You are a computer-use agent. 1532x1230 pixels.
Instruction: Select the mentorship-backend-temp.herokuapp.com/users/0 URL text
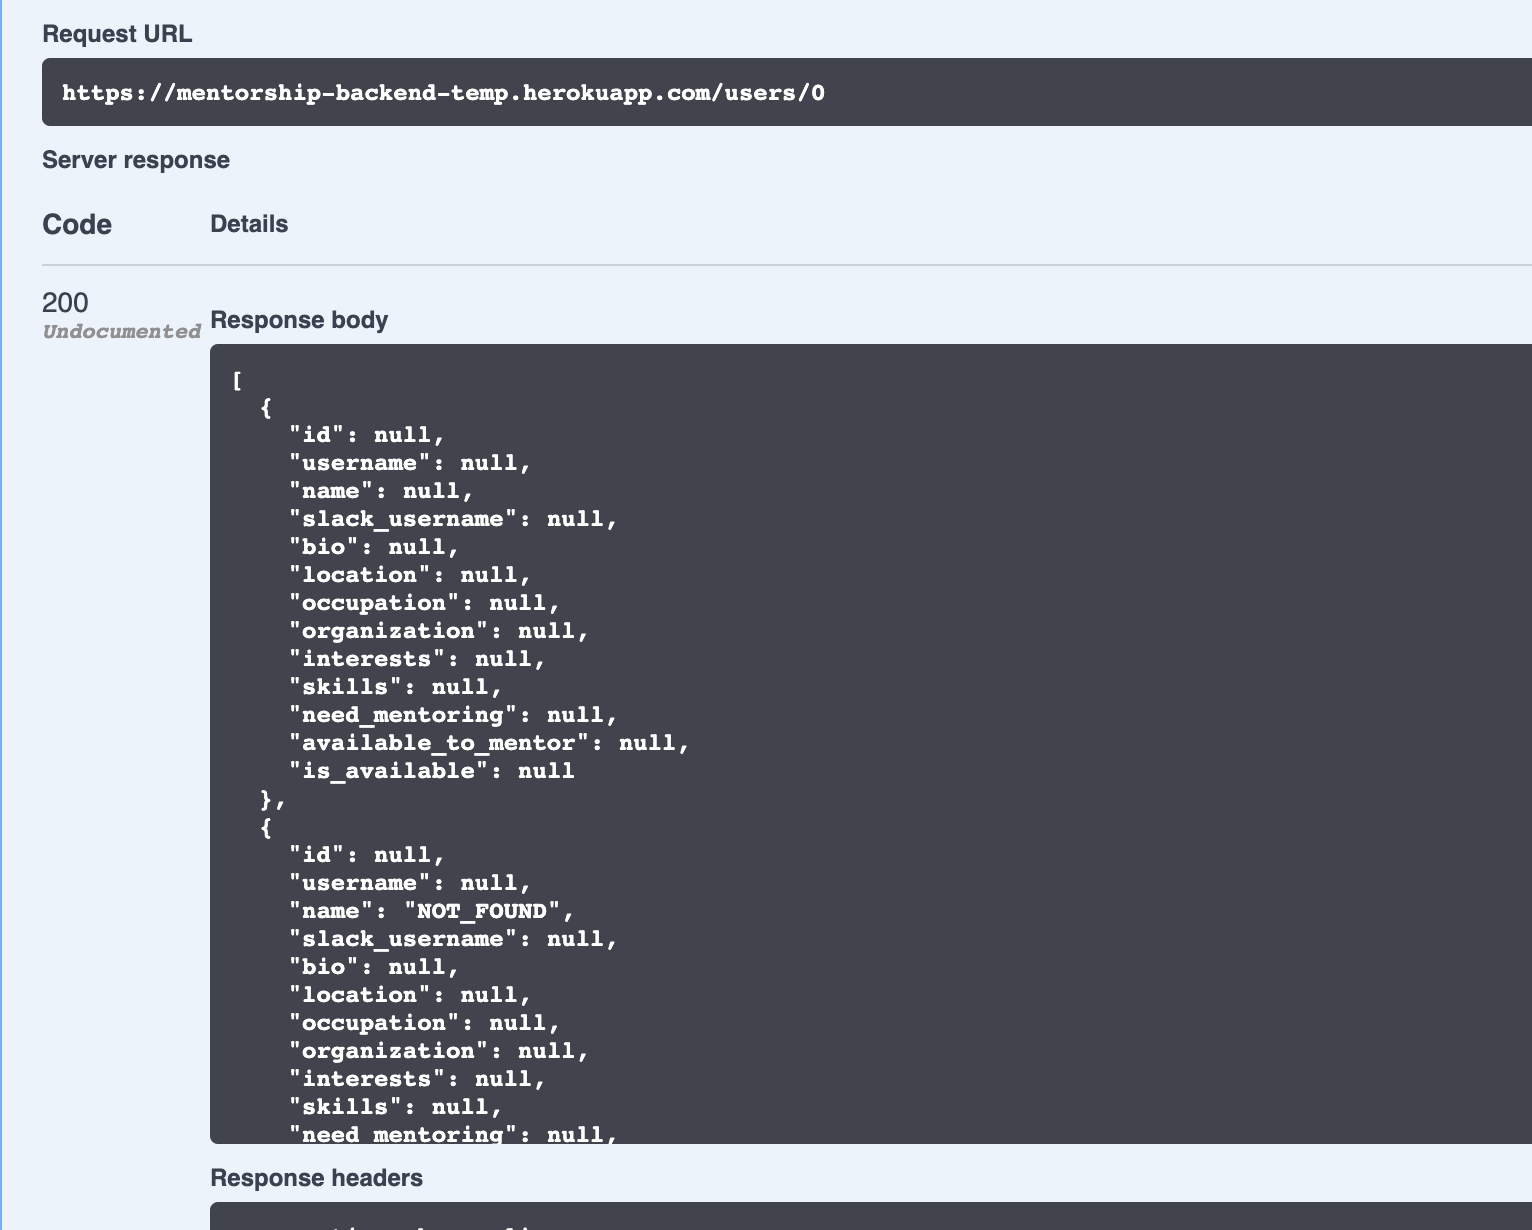click(x=443, y=93)
